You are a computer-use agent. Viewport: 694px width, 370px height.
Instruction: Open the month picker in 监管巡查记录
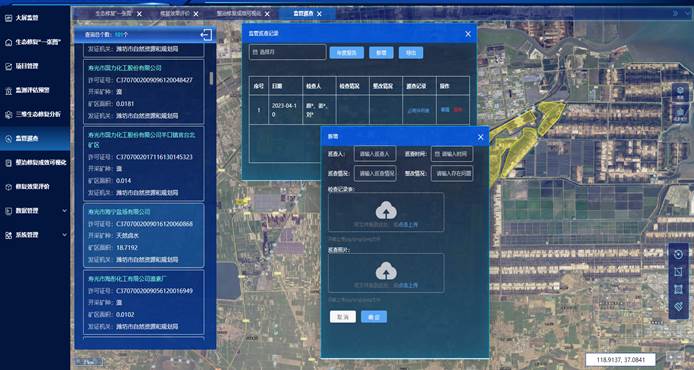pos(288,52)
